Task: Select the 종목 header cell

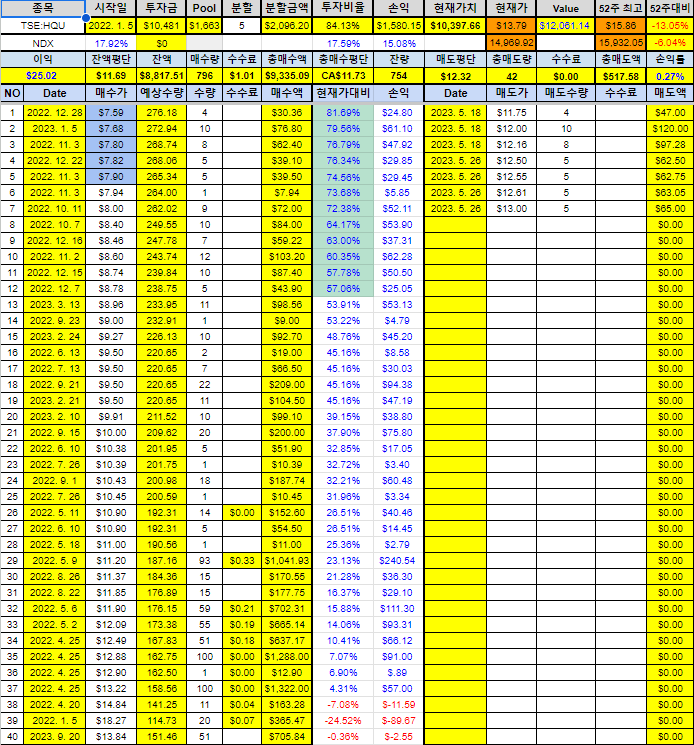Action: tap(43, 8)
